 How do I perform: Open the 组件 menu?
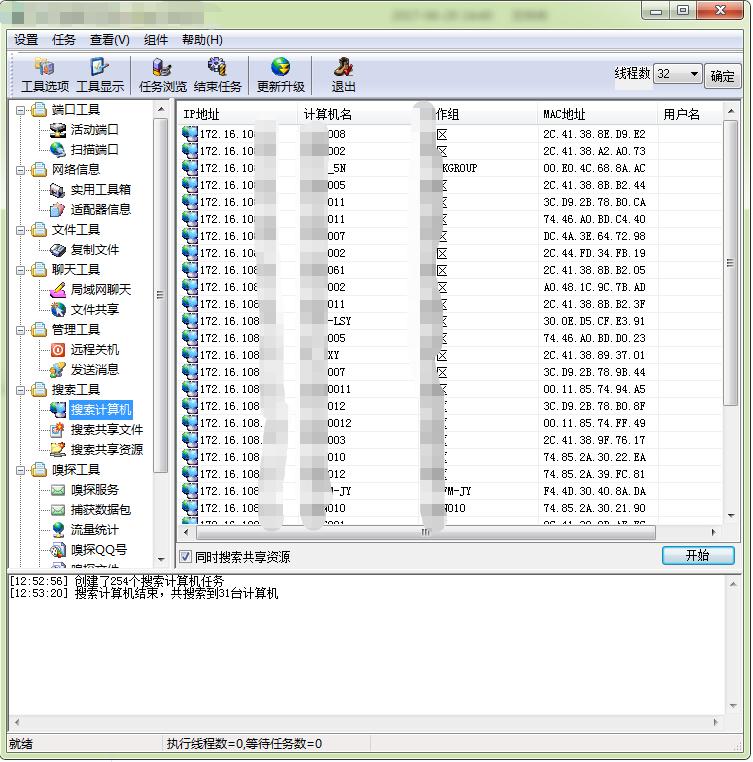[156, 40]
